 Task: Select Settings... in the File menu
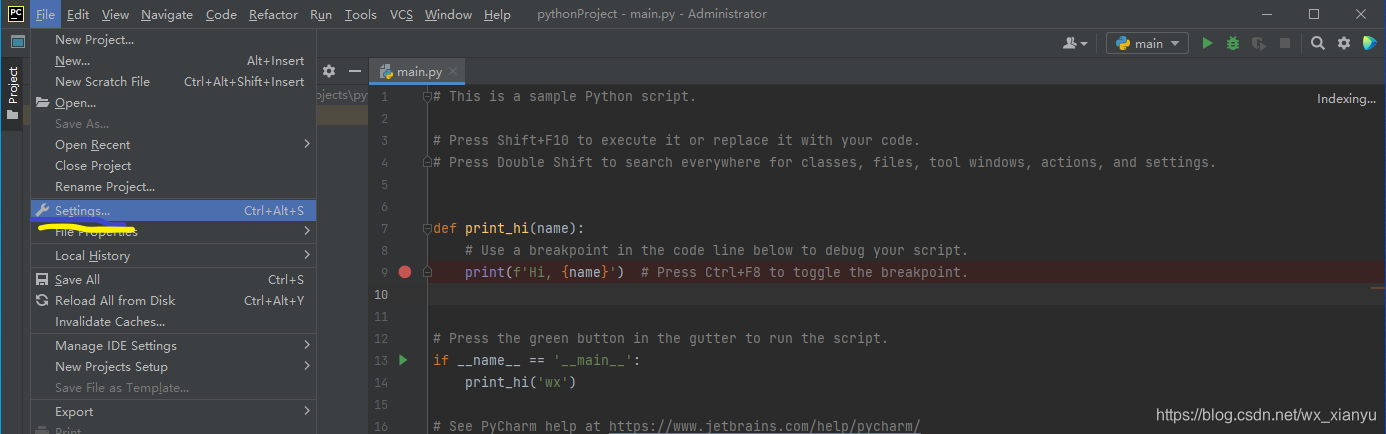point(174,210)
